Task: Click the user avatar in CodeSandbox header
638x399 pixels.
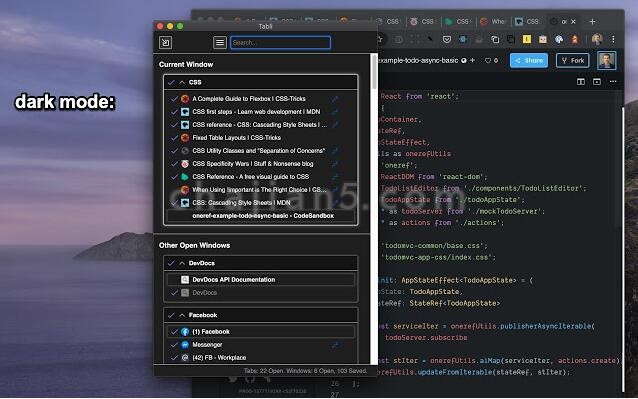Action: (x=606, y=61)
